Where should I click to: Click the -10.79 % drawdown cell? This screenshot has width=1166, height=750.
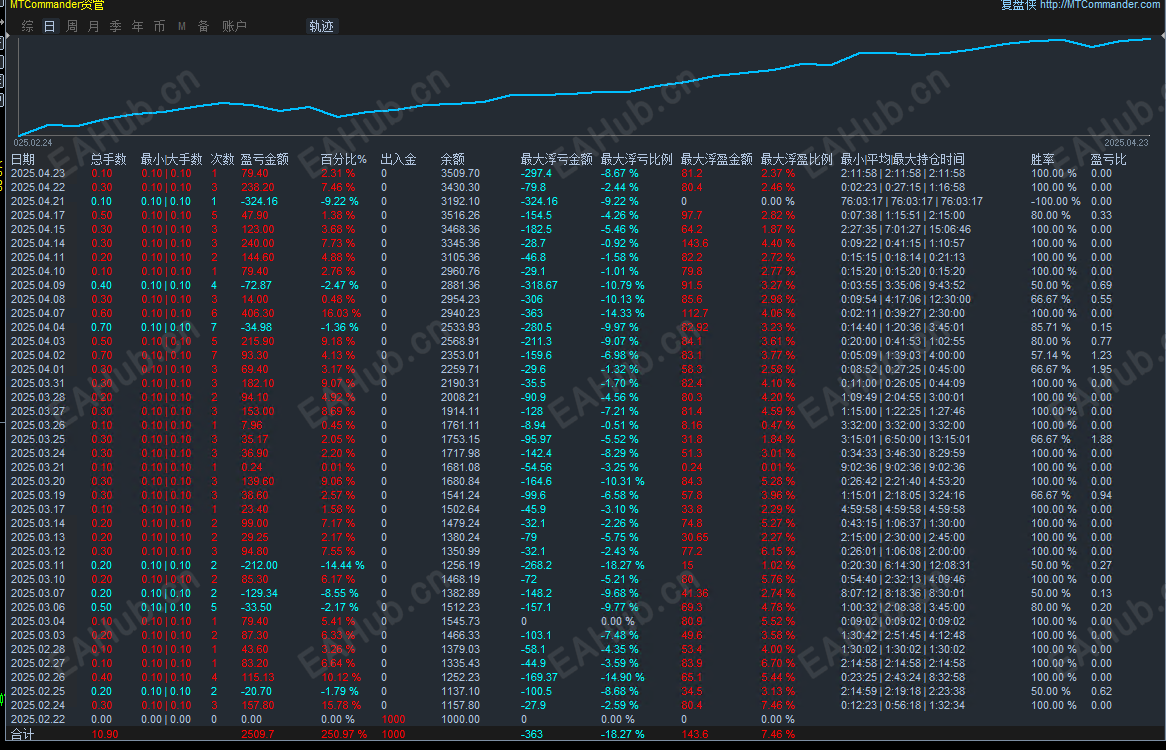click(x=623, y=285)
